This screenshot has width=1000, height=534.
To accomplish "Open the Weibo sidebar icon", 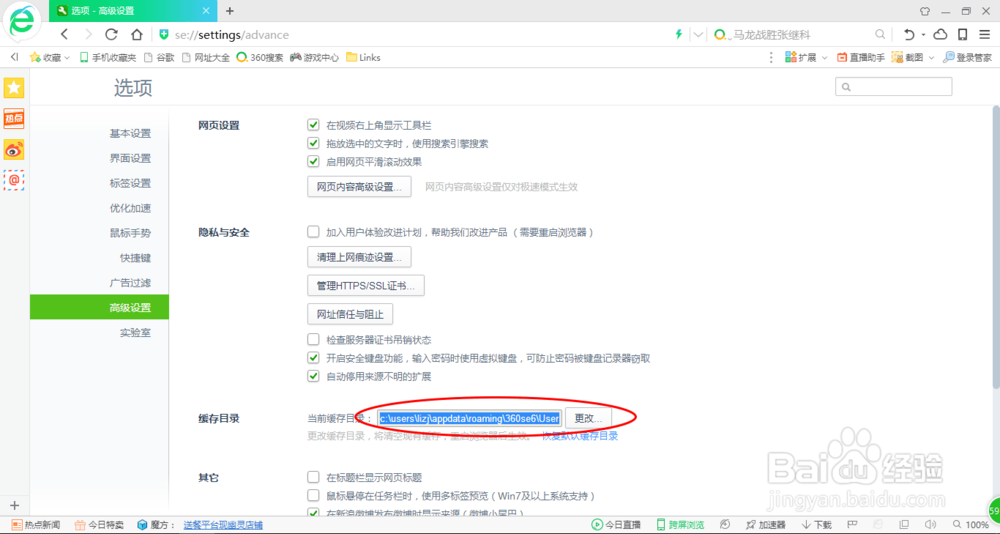I will (14, 149).
